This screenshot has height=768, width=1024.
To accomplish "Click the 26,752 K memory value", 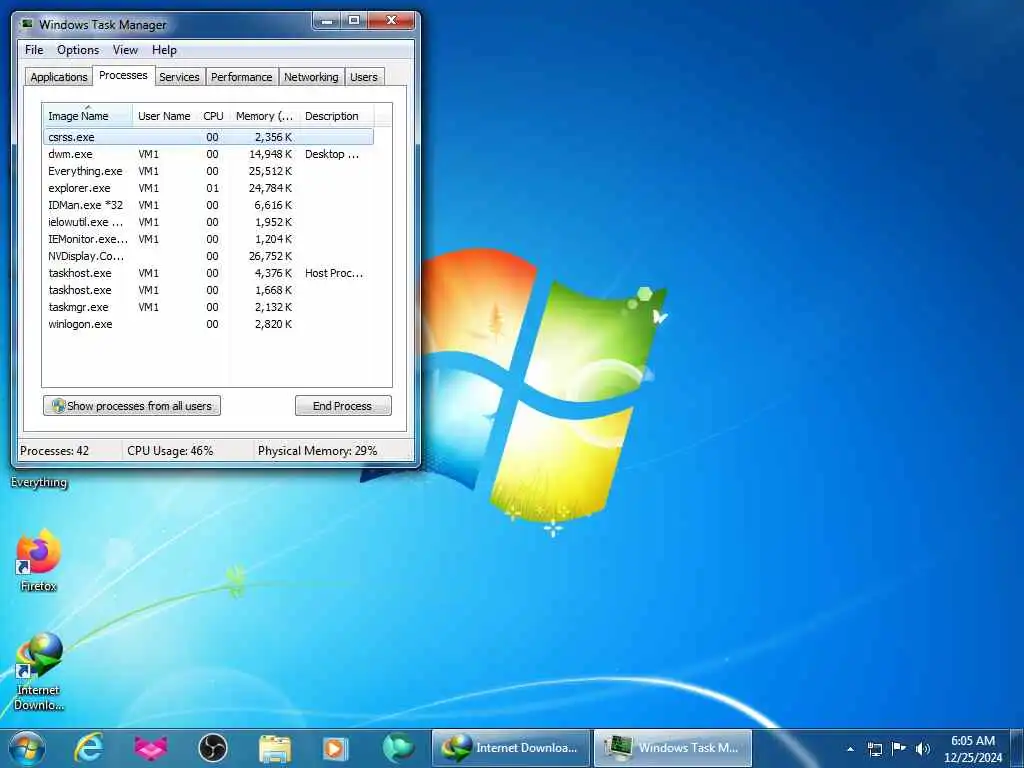I will (x=270, y=256).
